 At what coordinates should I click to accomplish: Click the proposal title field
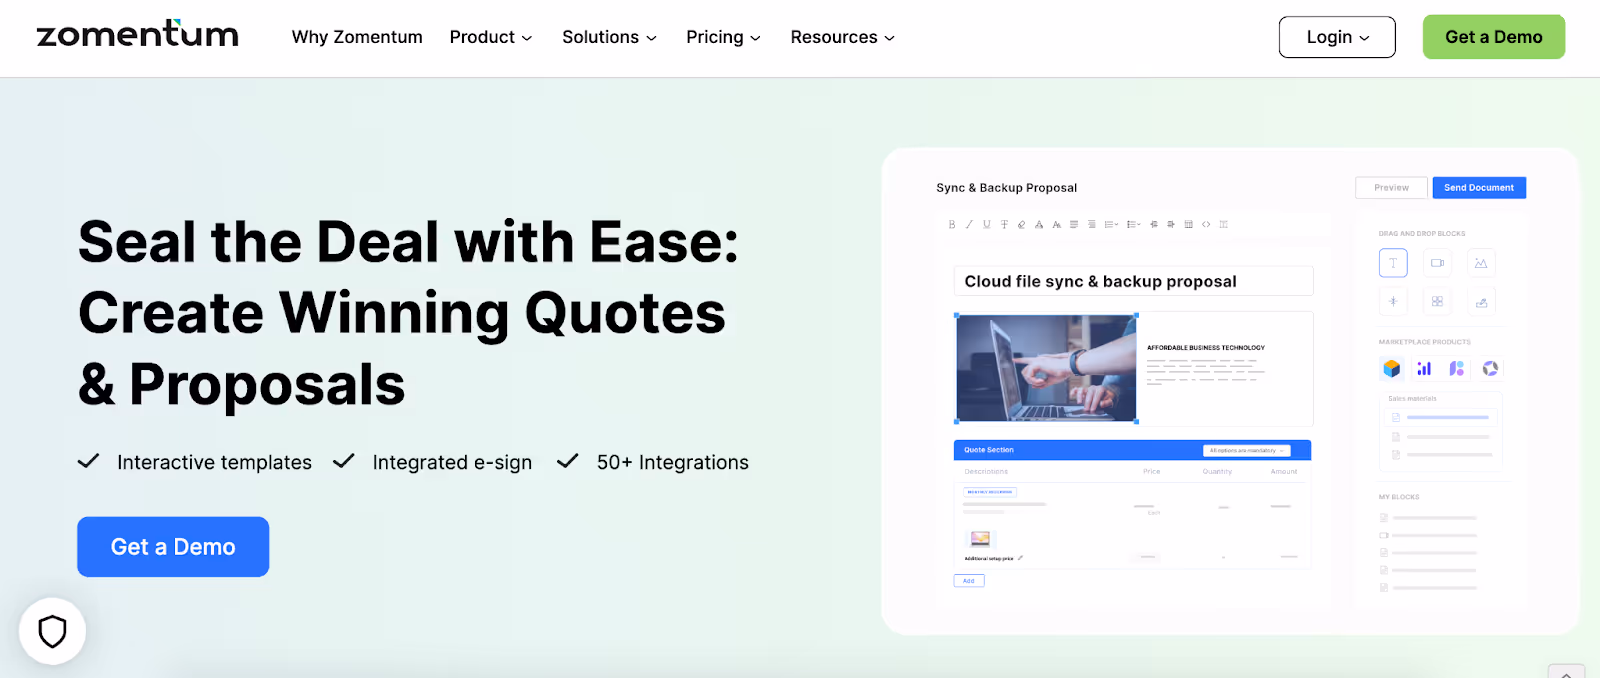point(1133,281)
